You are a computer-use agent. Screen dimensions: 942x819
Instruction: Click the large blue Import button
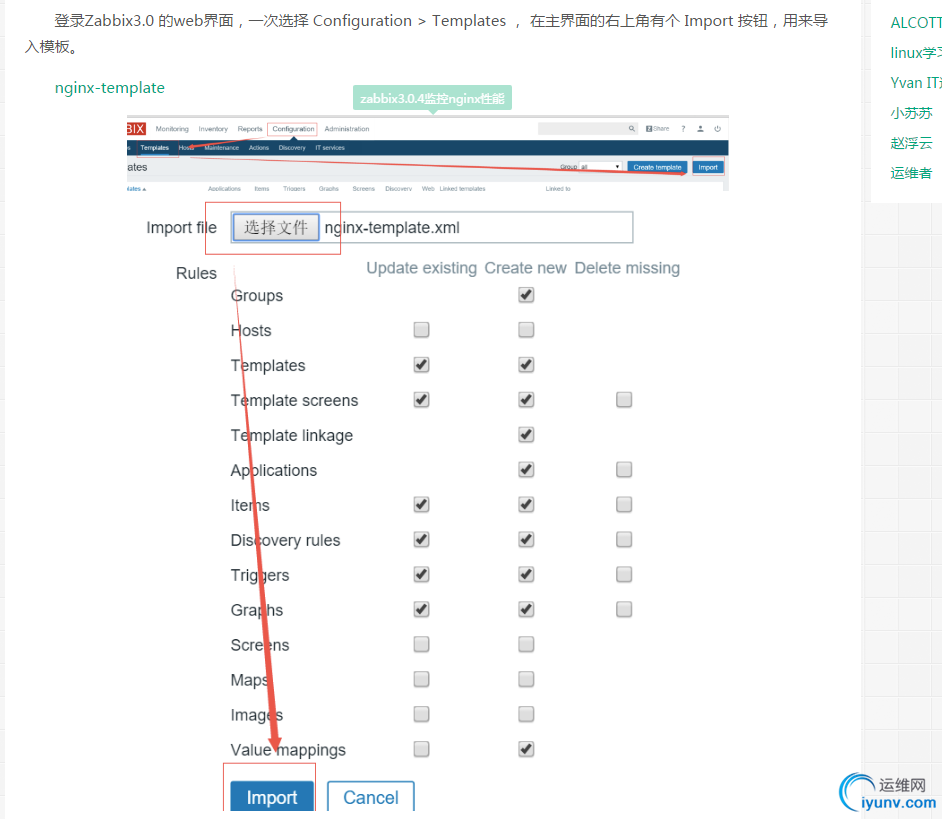[x=272, y=797]
